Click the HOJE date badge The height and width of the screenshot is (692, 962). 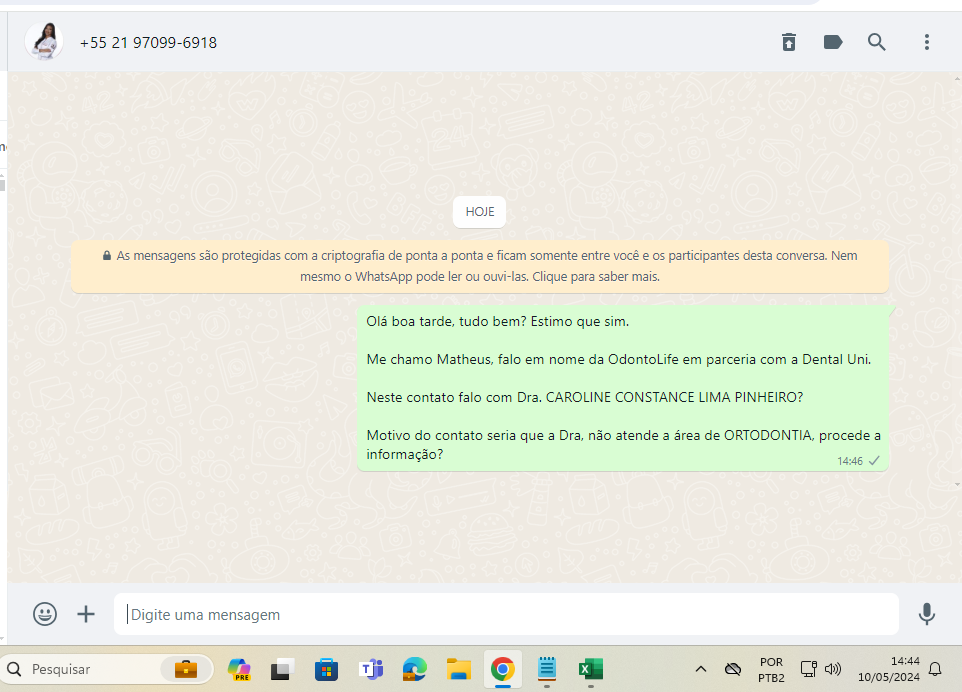480,212
